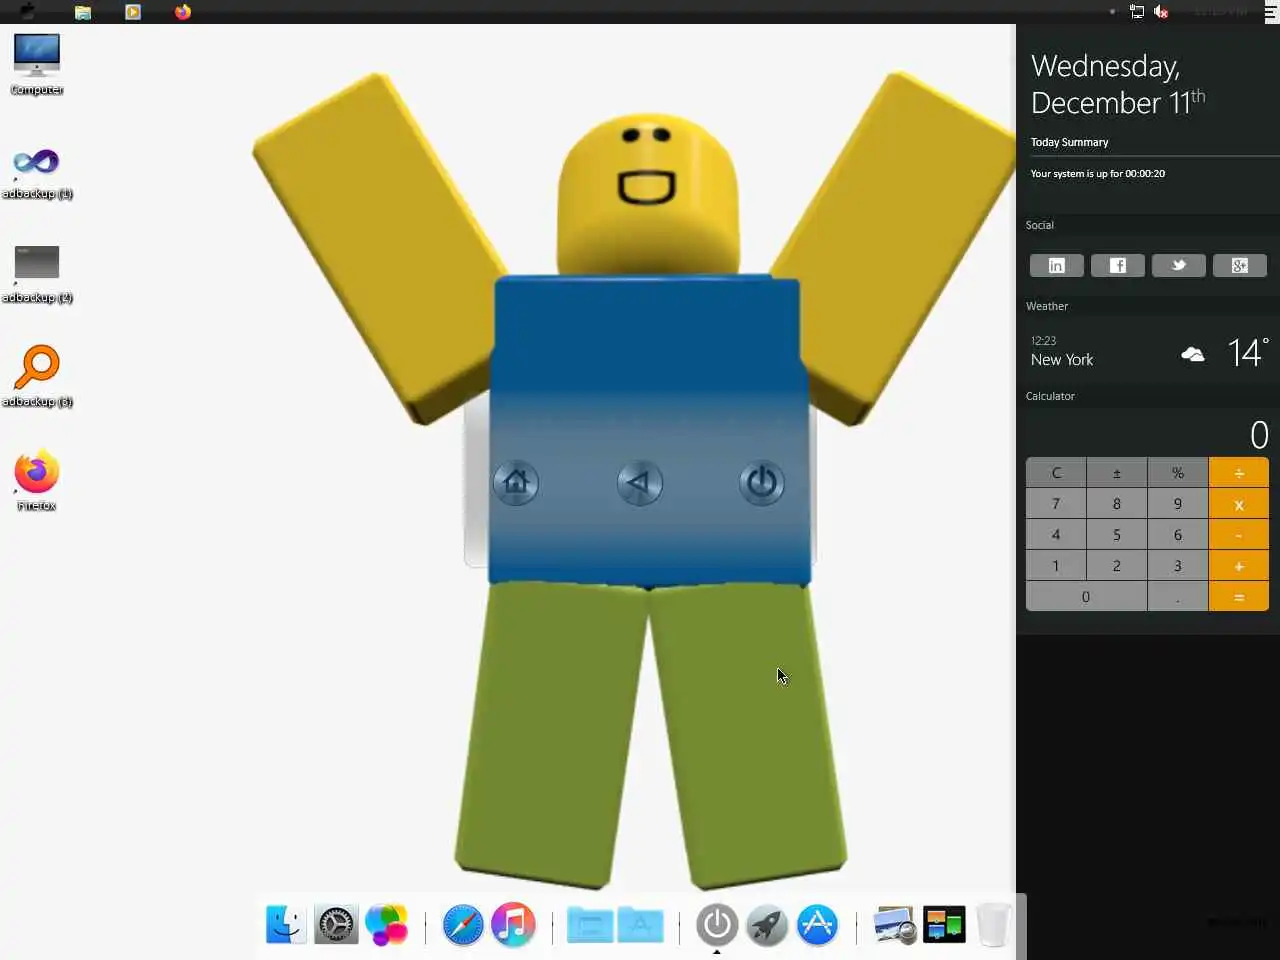1280x960 pixels.
Task: Click calculator digit 3
Action: pos(1178,566)
